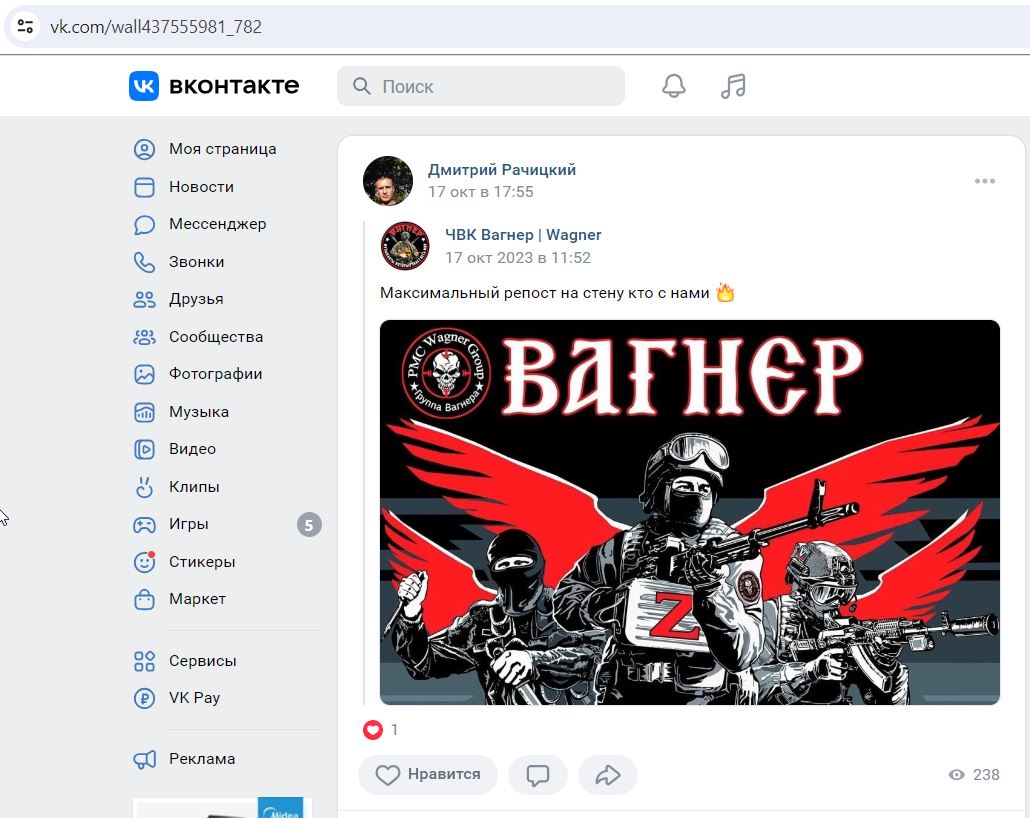Click the Клипы hand icon
Viewport: 1030px width, 818px height.
click(x=145, y=487)
